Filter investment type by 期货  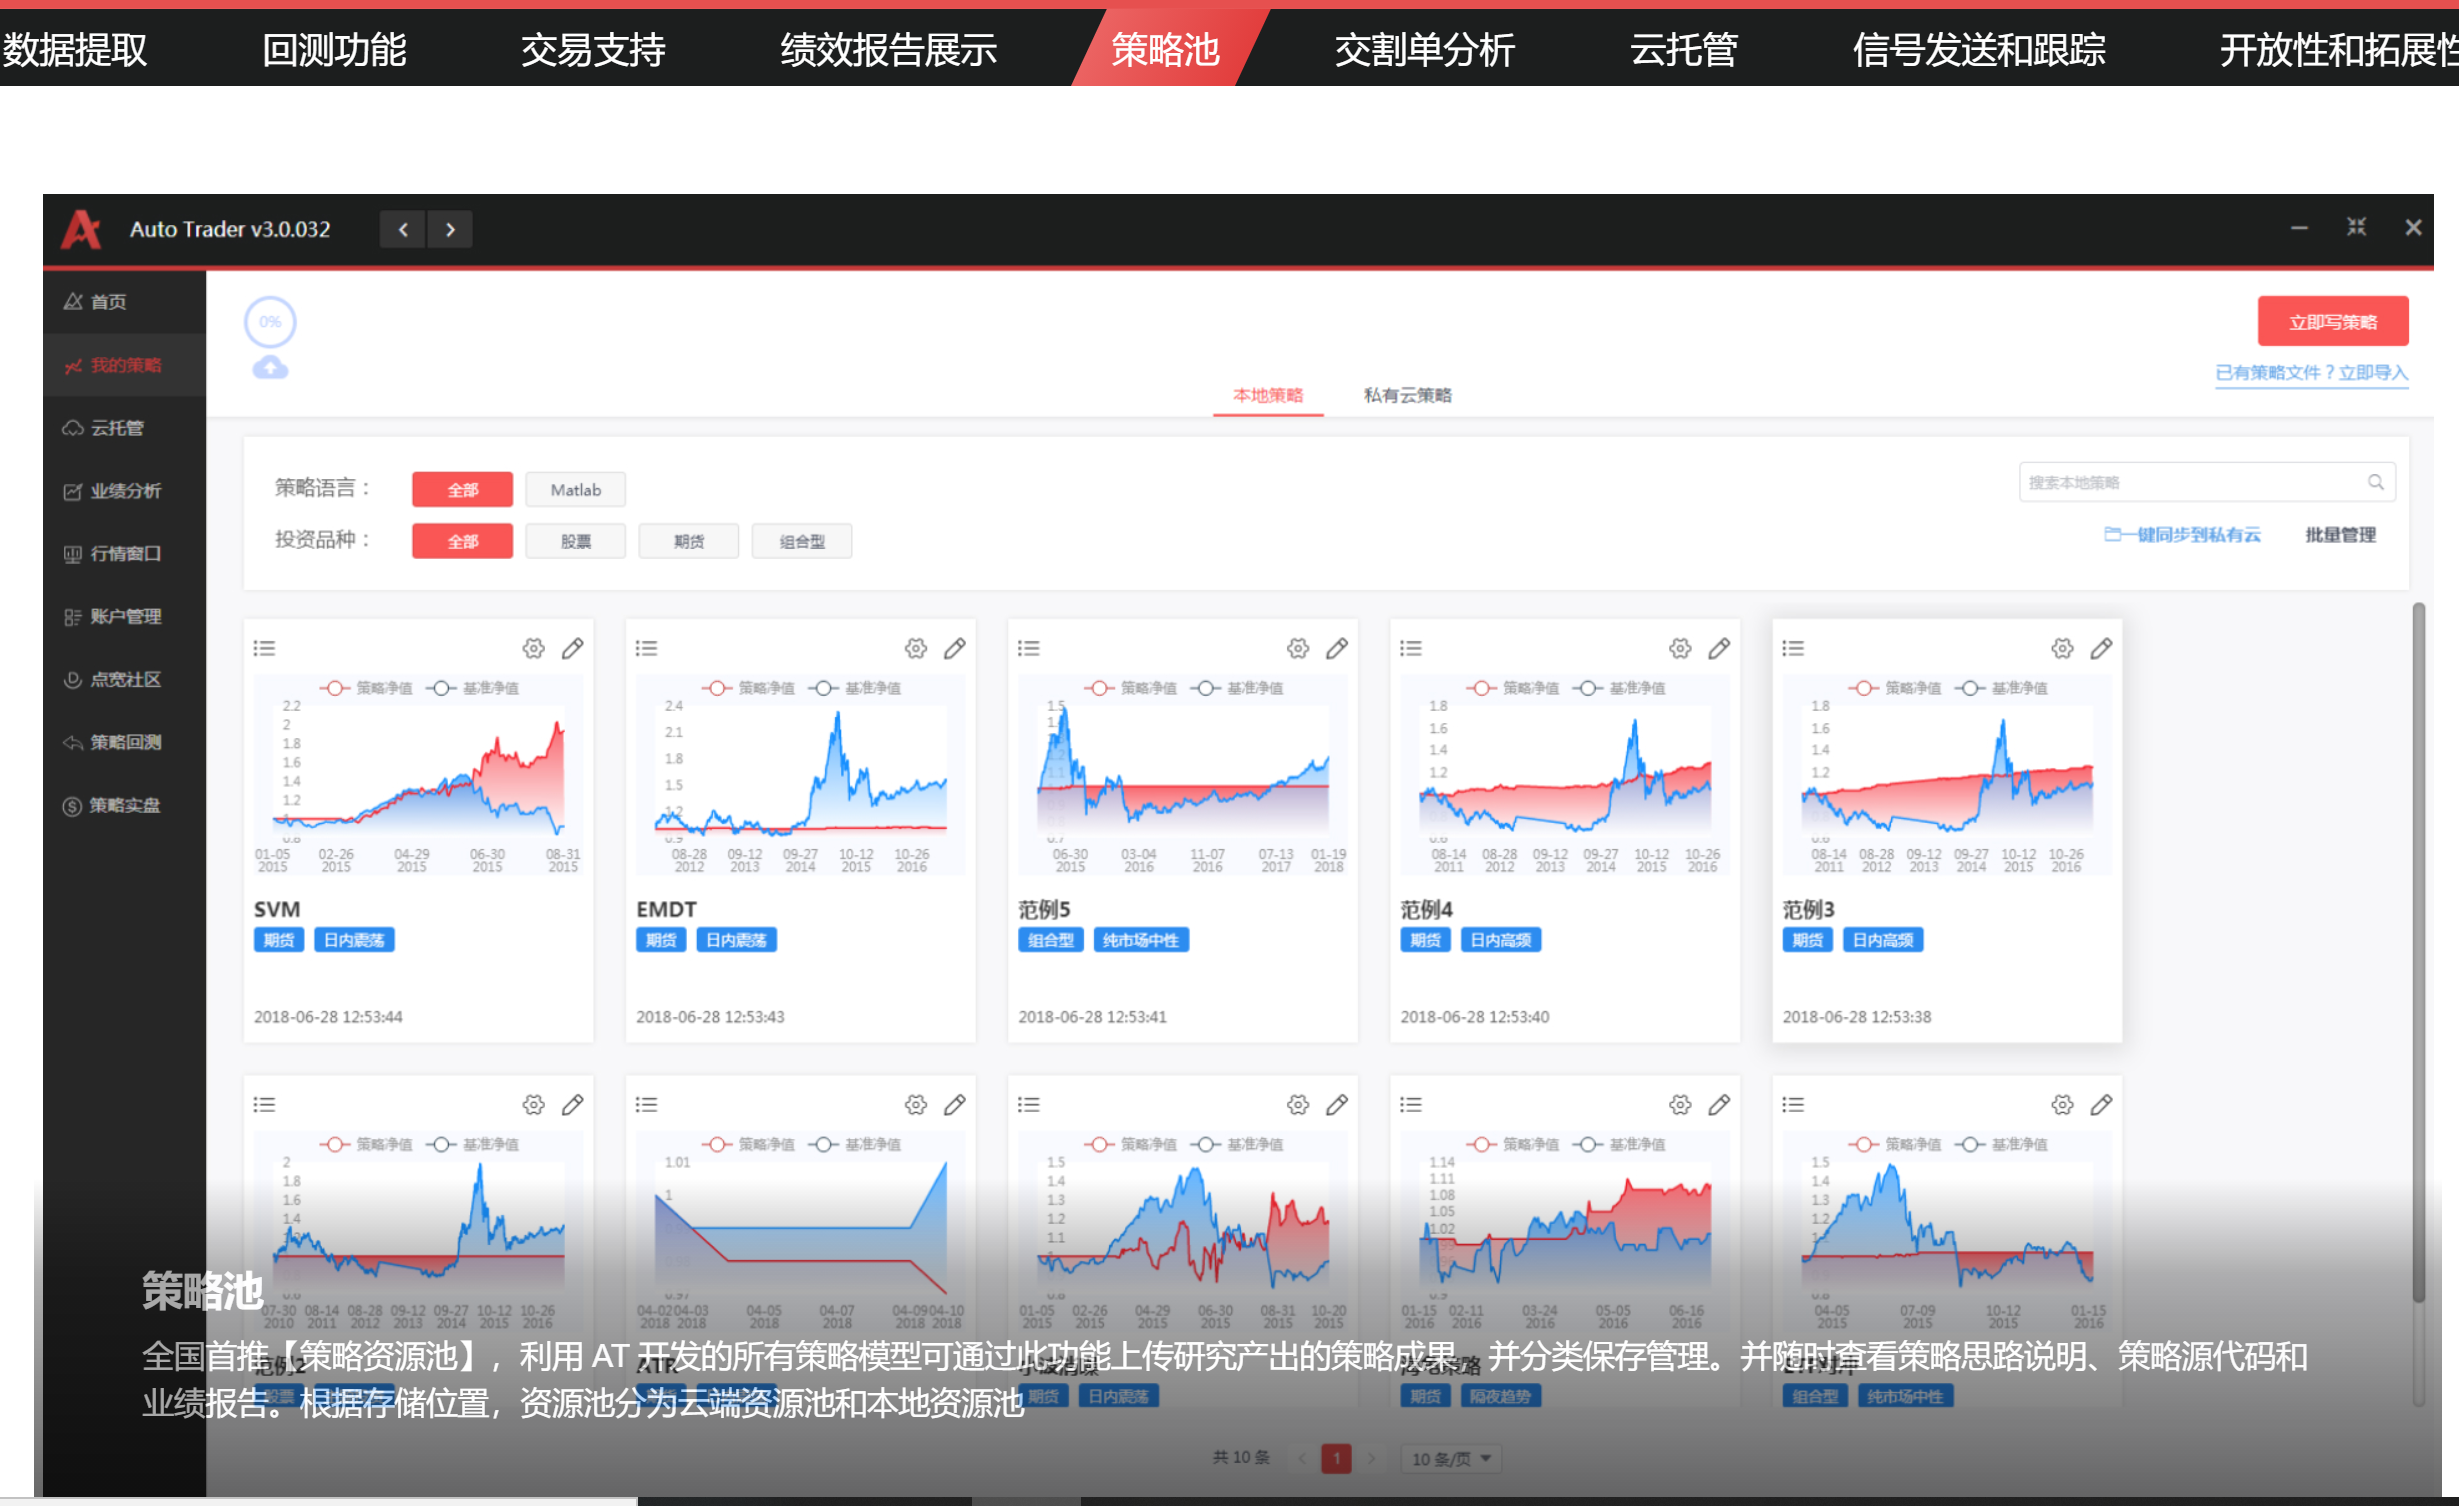pyautogui.click(x=688, y=541)
